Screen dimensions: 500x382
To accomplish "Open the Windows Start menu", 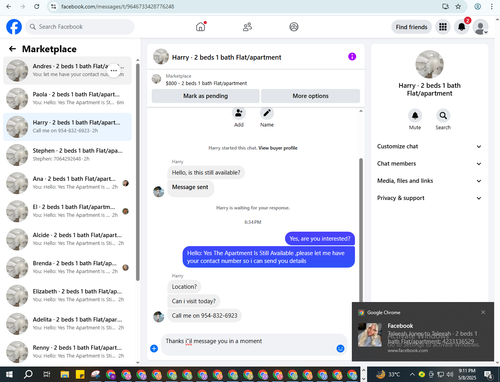I will tap(9, 374).
